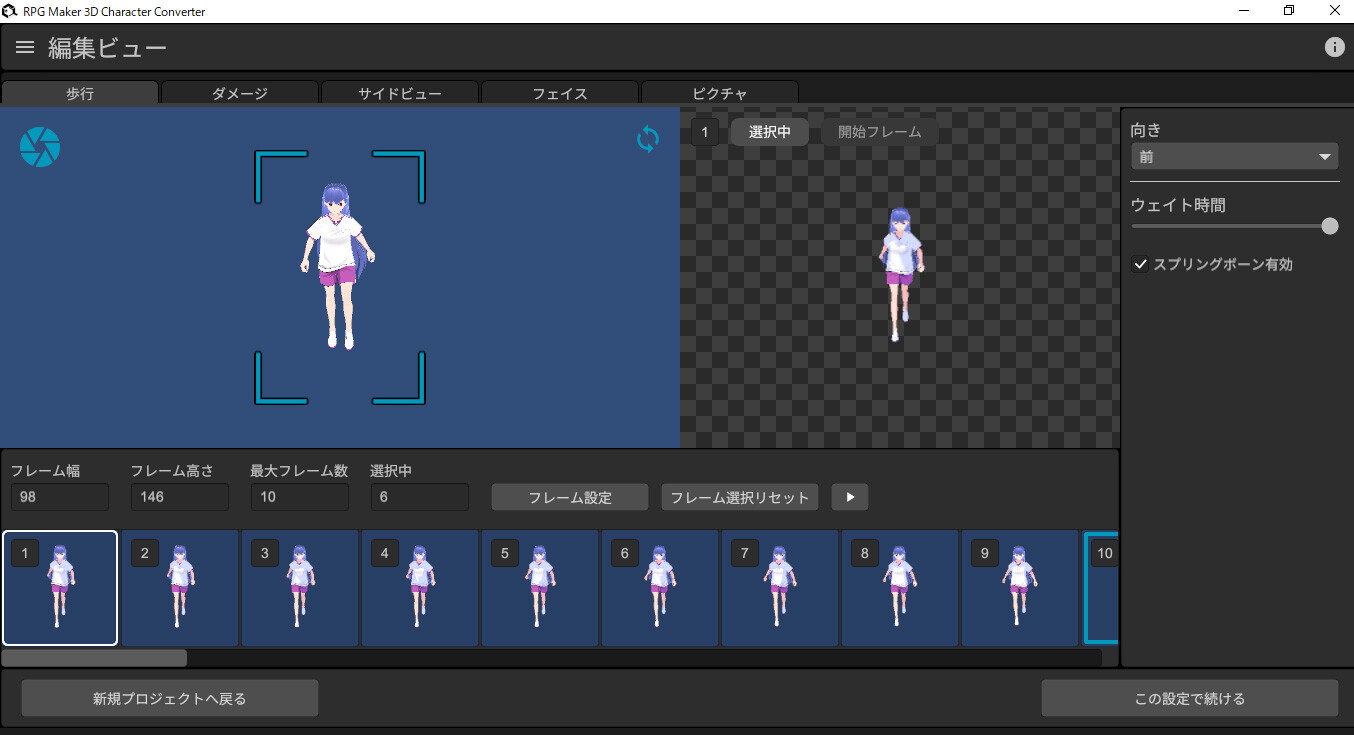1354x735 pixels.
Task: Click the フレーム設定 button
Action: point(569,497)
